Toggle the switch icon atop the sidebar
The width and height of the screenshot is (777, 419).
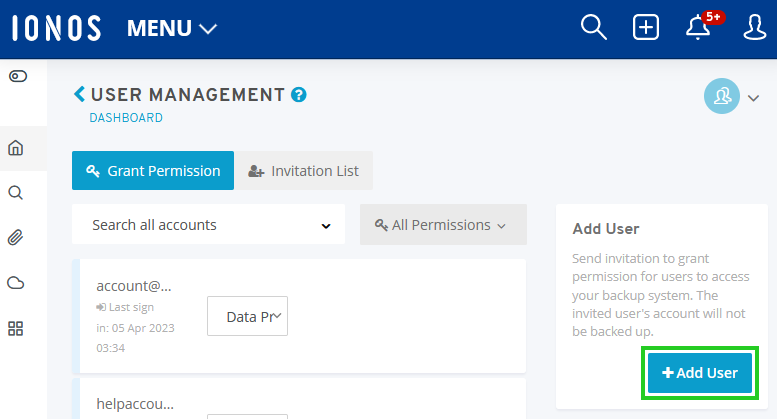coord(18,76)
